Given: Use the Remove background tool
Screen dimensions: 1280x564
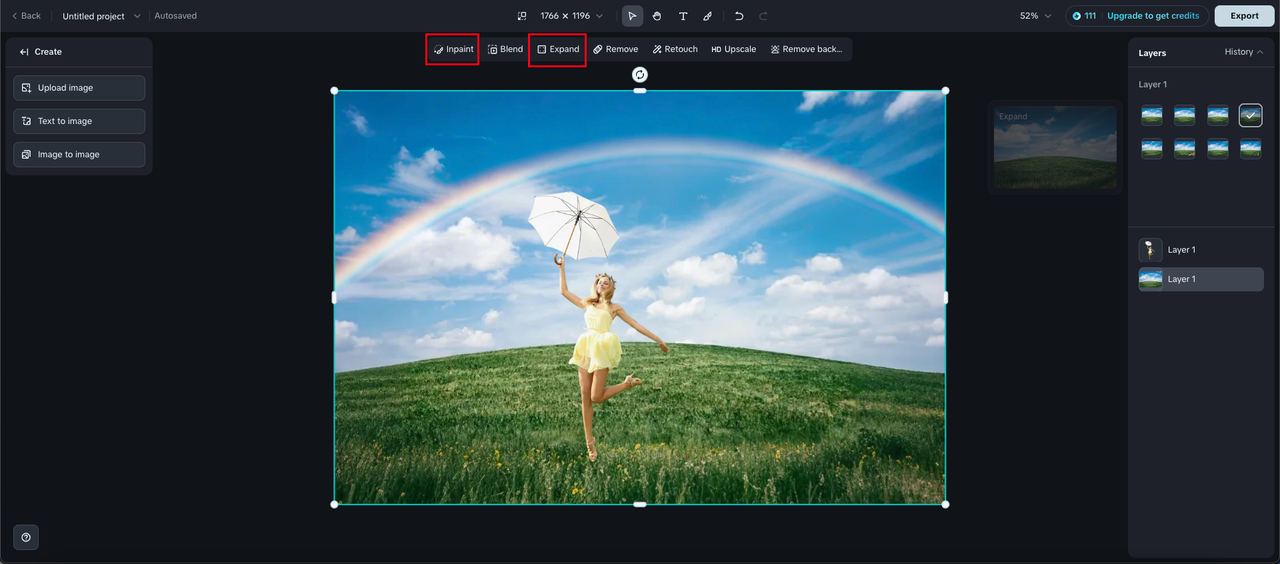Looking at the screenshot, I should tap(806, 49).
